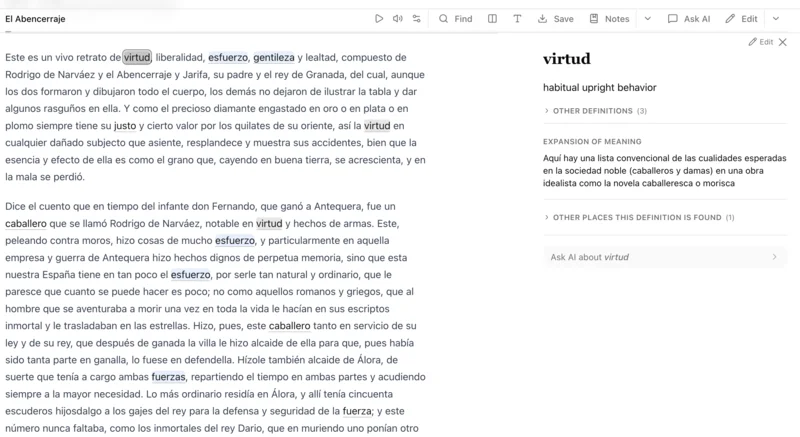Screen dimensions: 800x437
Task: Expand the dropdown chevron next to Notes
Action: click(x=647, y=19)
